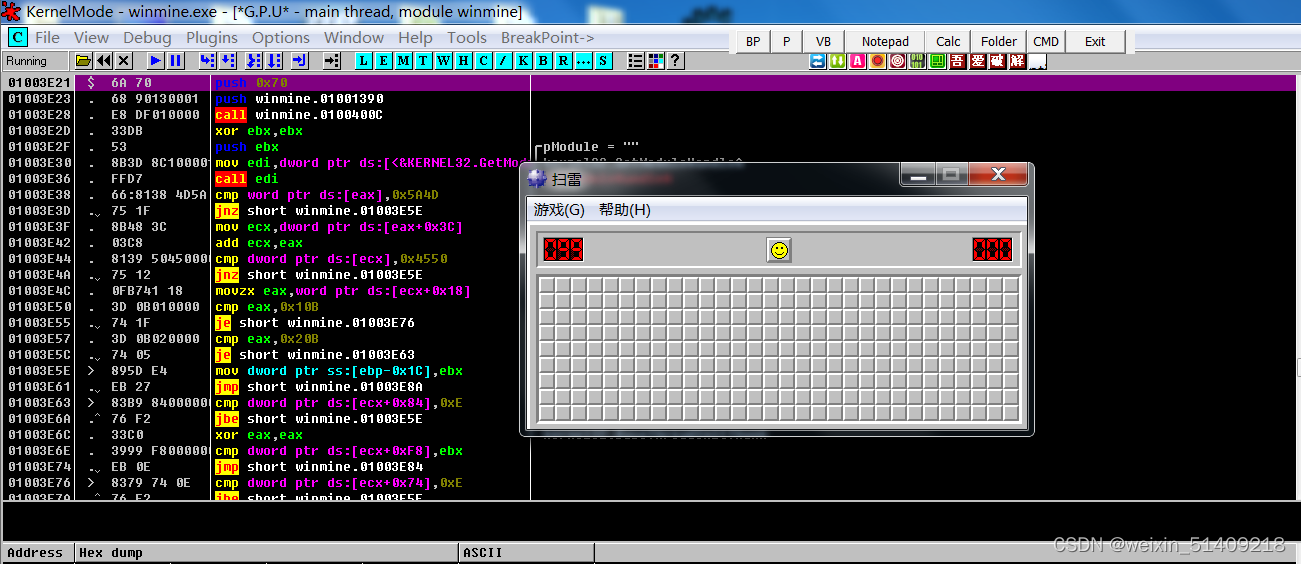Launch Notepad from the button bar

tap(885, 41)
